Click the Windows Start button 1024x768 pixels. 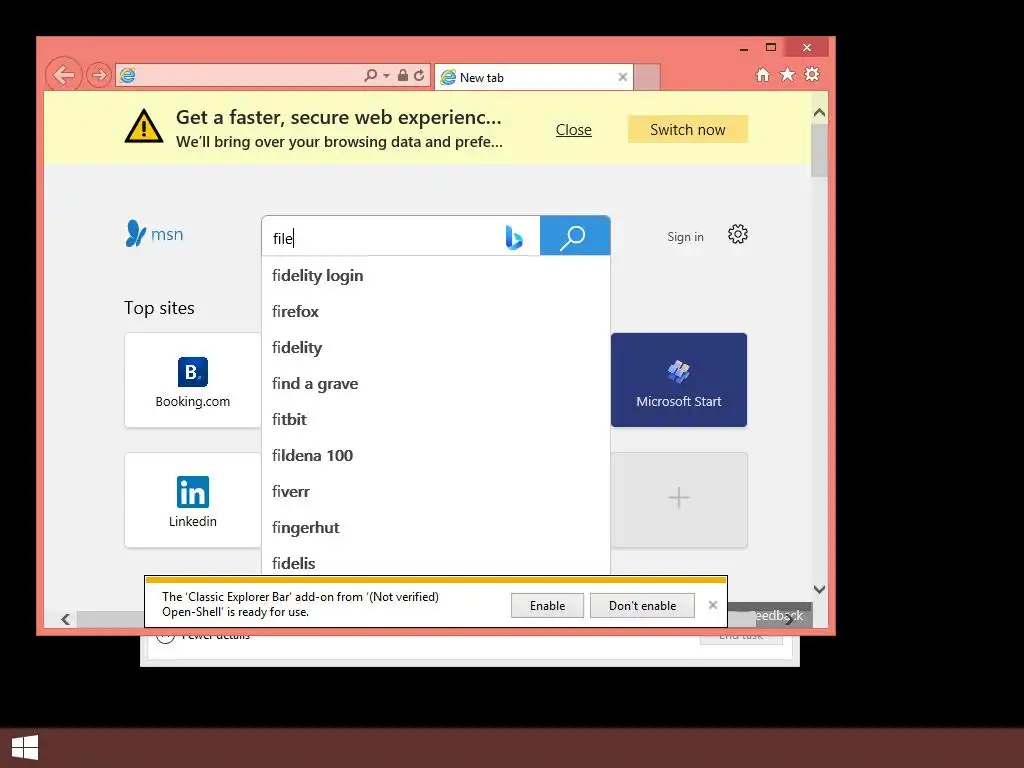click(25, 748)
